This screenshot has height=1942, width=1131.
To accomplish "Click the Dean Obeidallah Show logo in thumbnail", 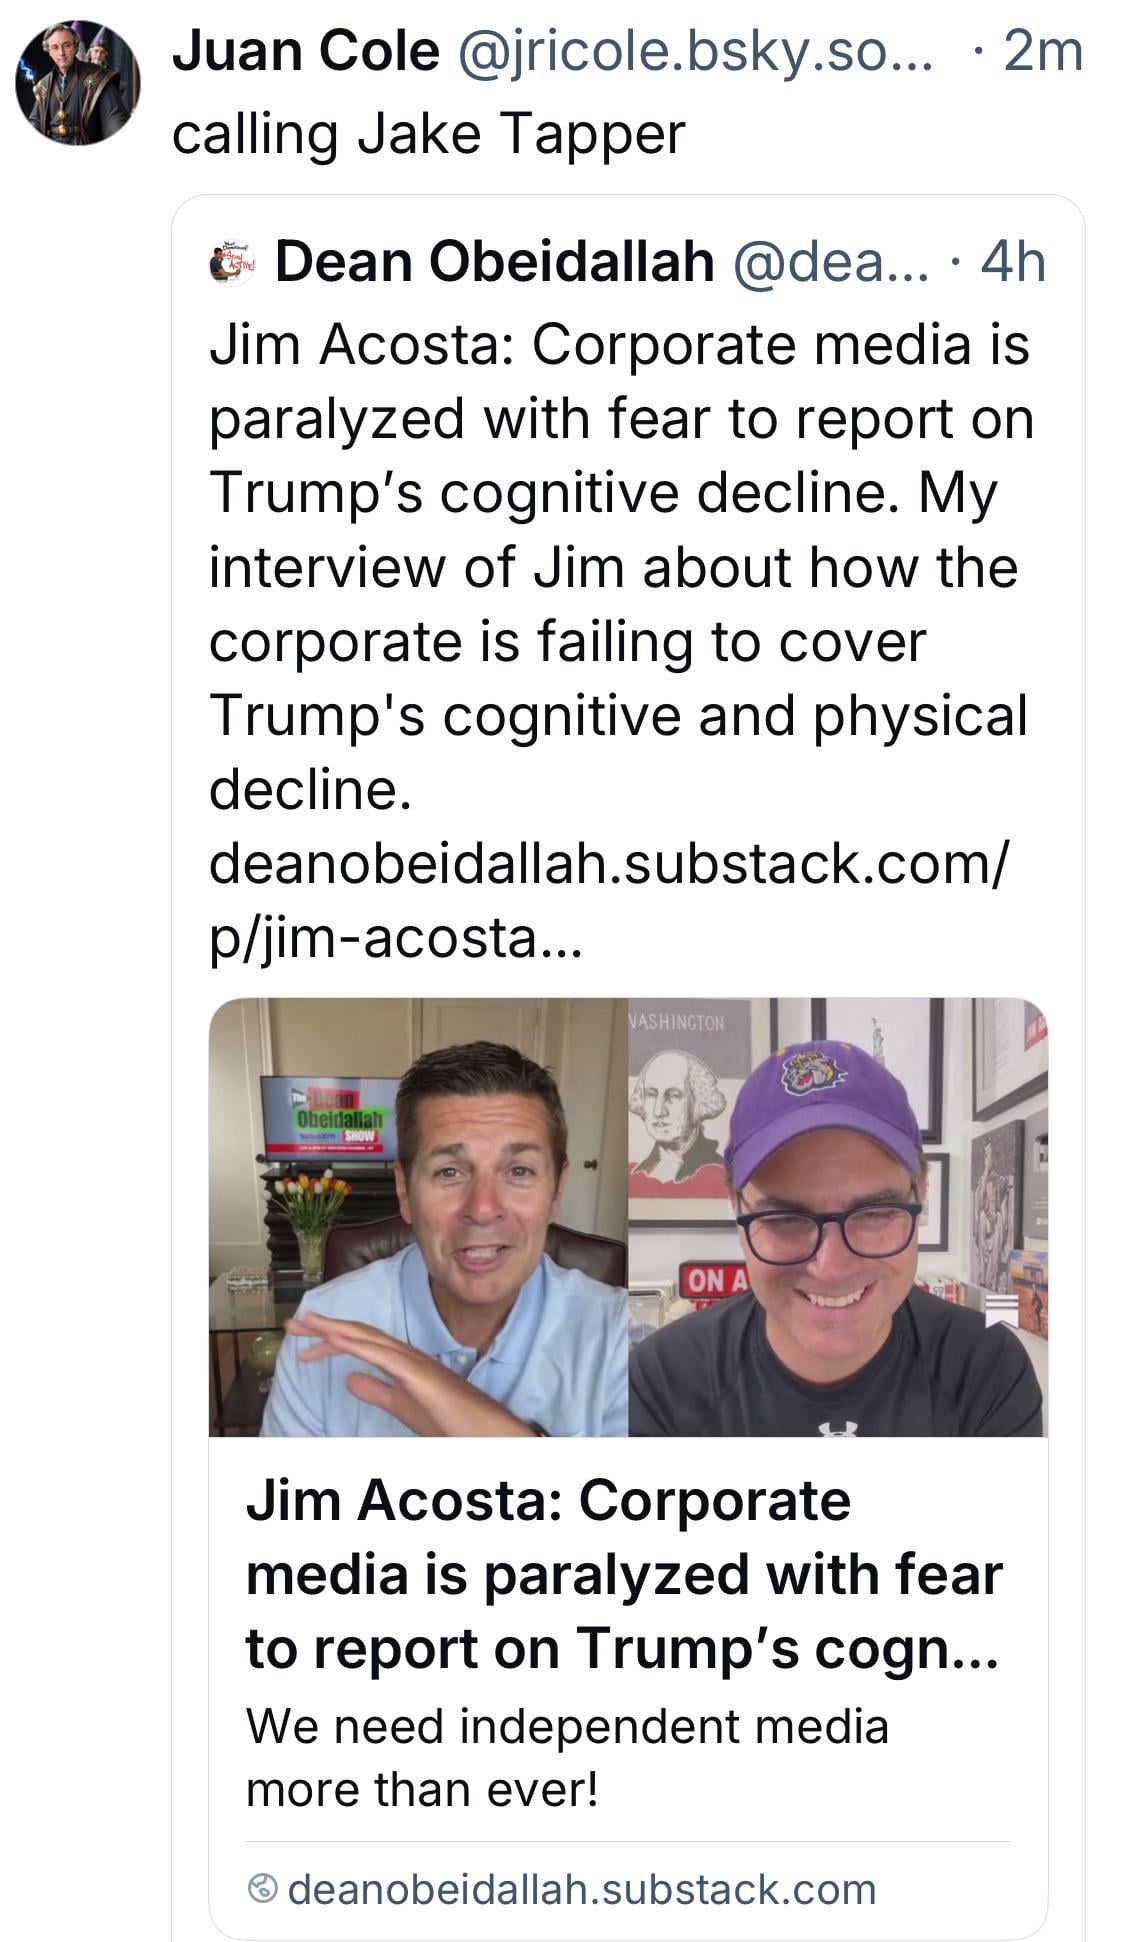I will click(328, 1115).
